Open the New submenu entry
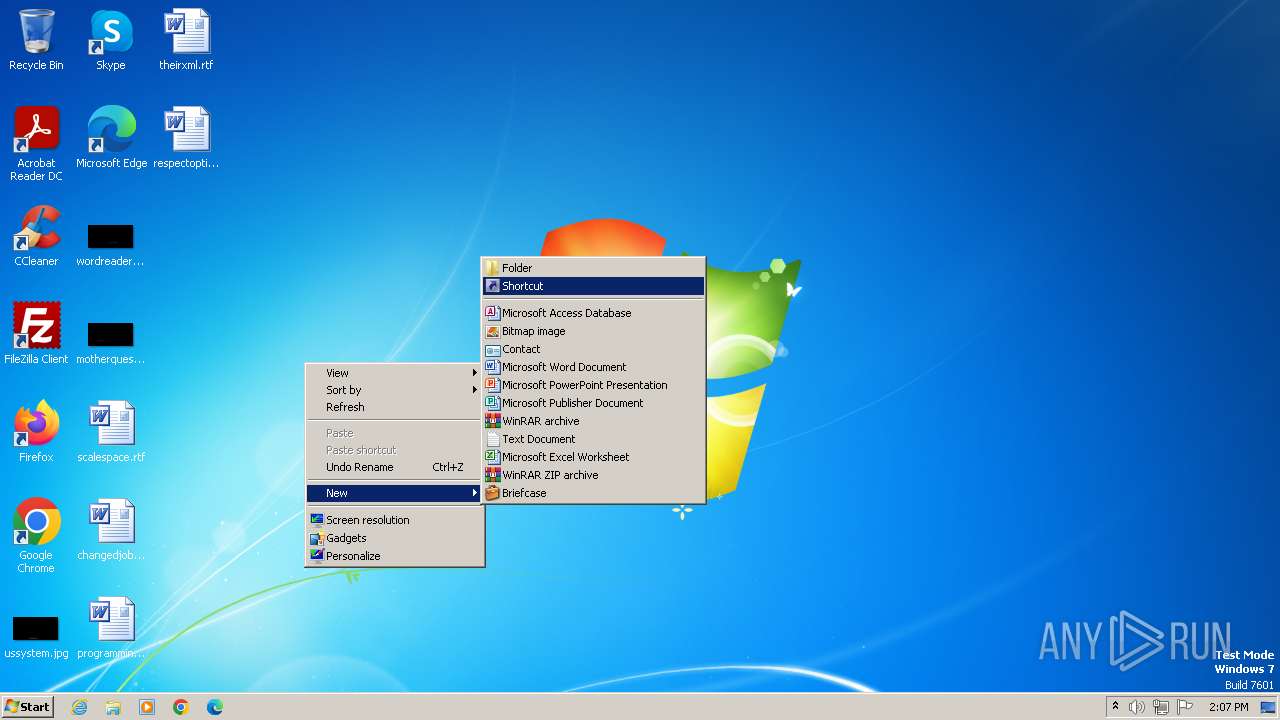 (395, 493)
